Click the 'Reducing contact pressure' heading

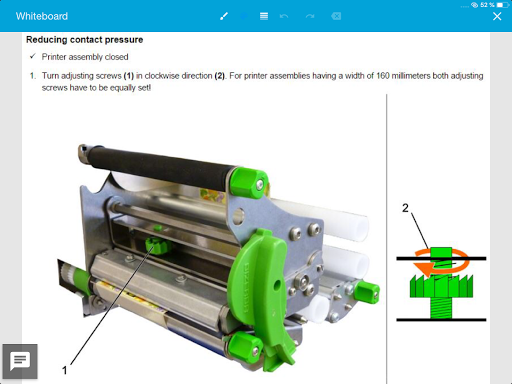[x=85, y=40]
